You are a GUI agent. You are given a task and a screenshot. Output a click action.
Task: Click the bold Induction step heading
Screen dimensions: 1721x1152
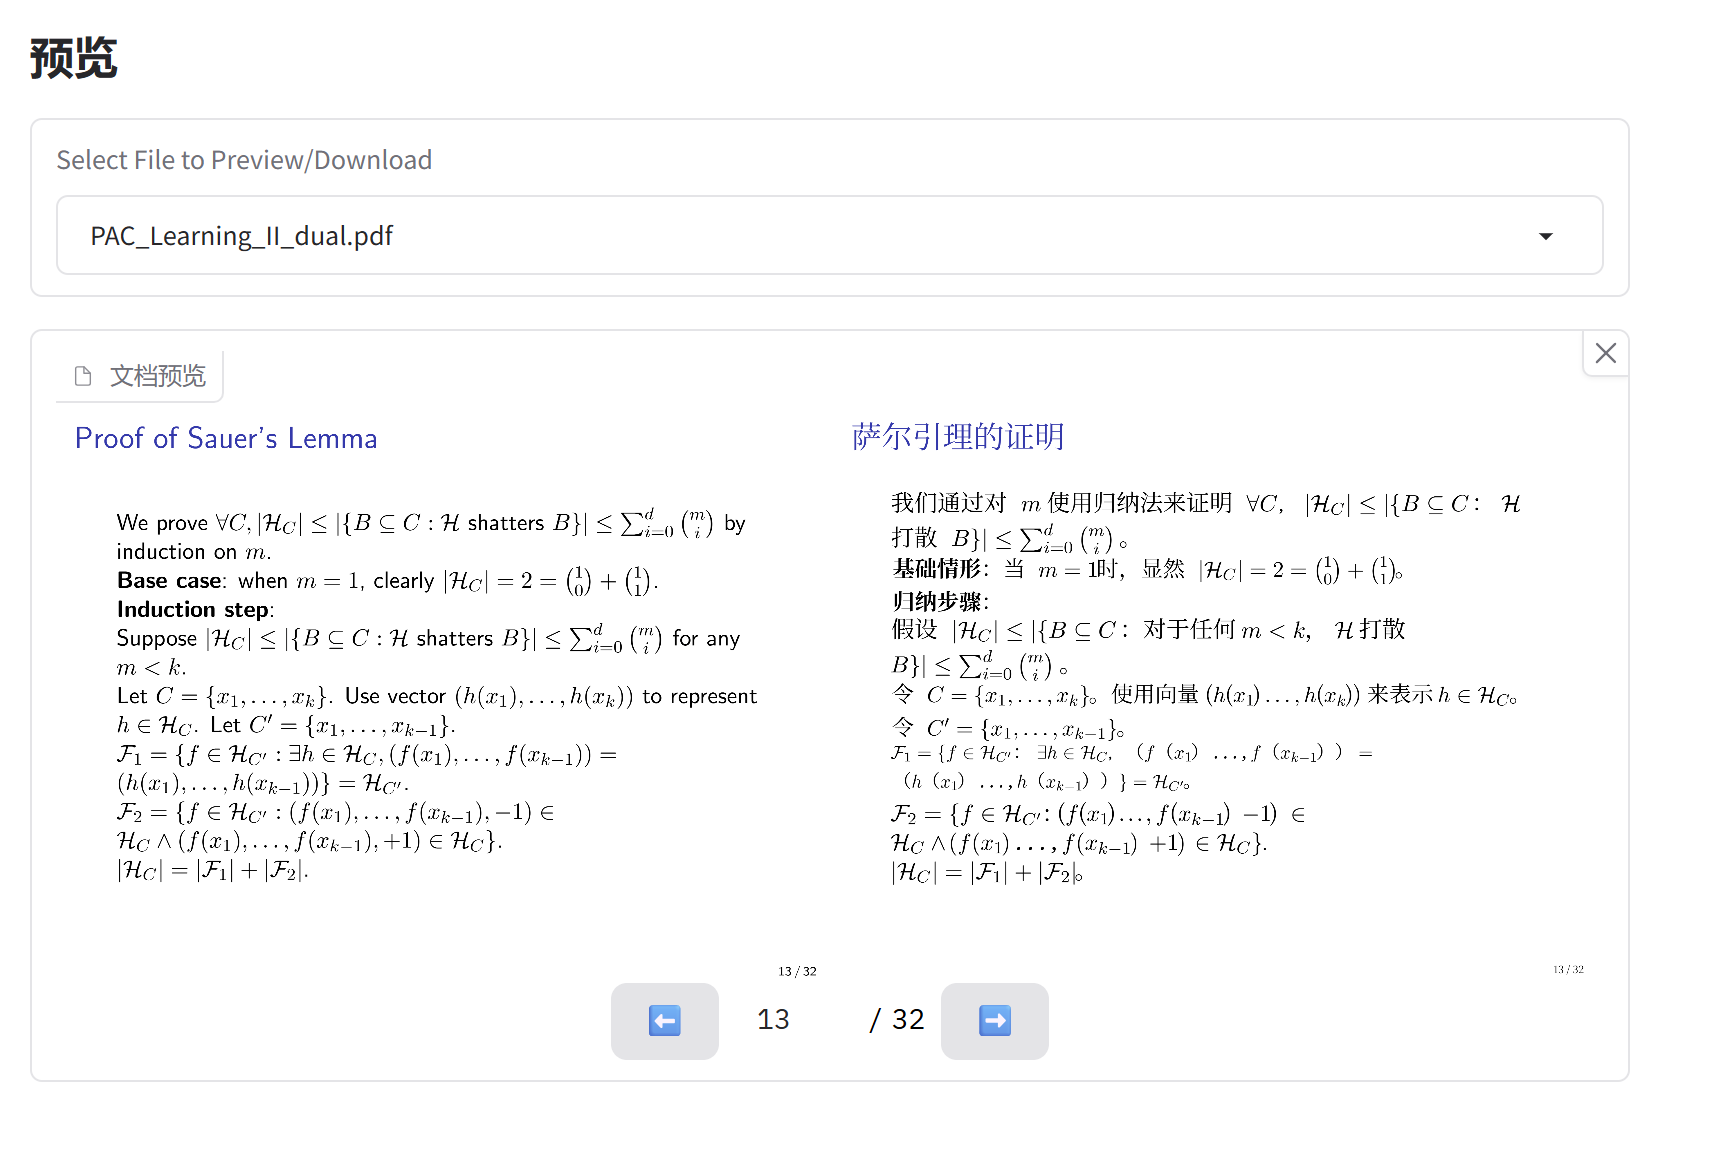193,610
